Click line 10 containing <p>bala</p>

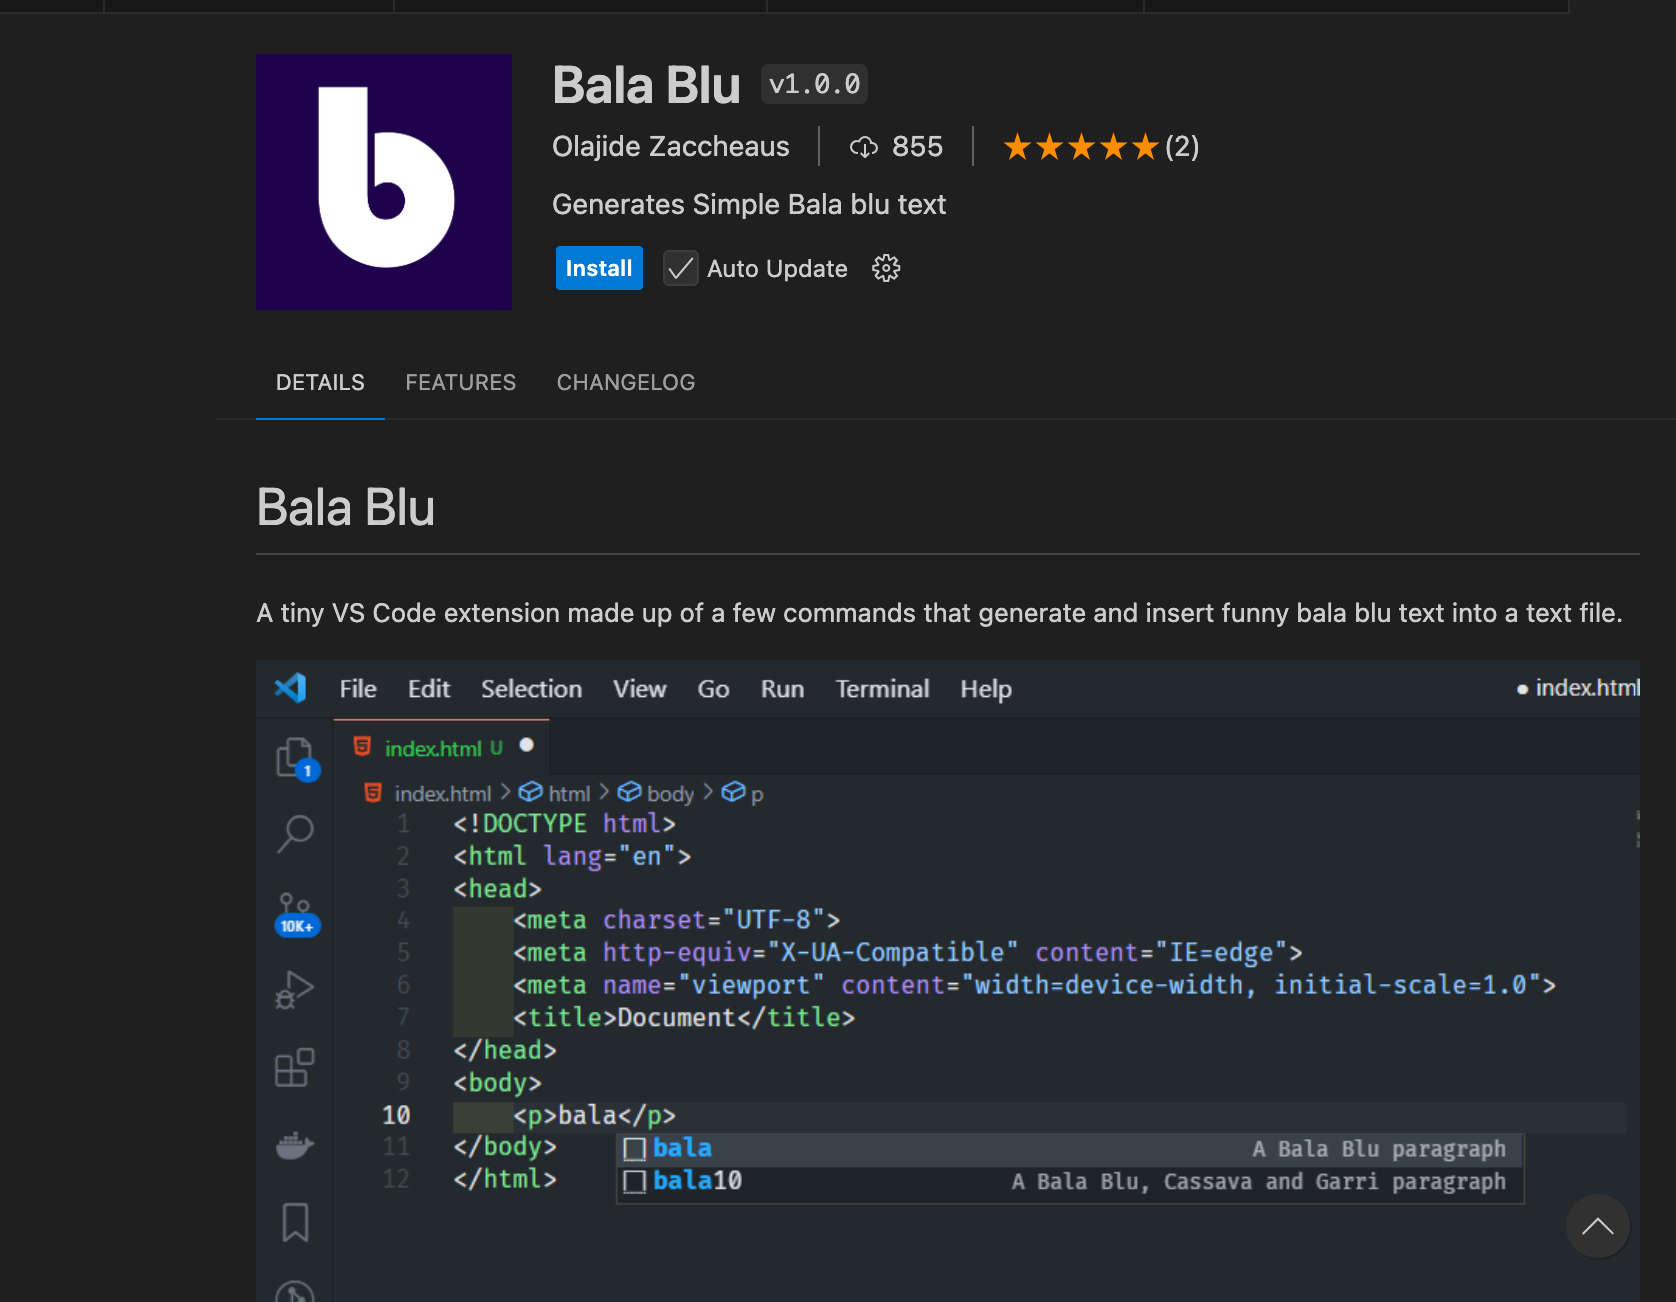(1039, 1115)
